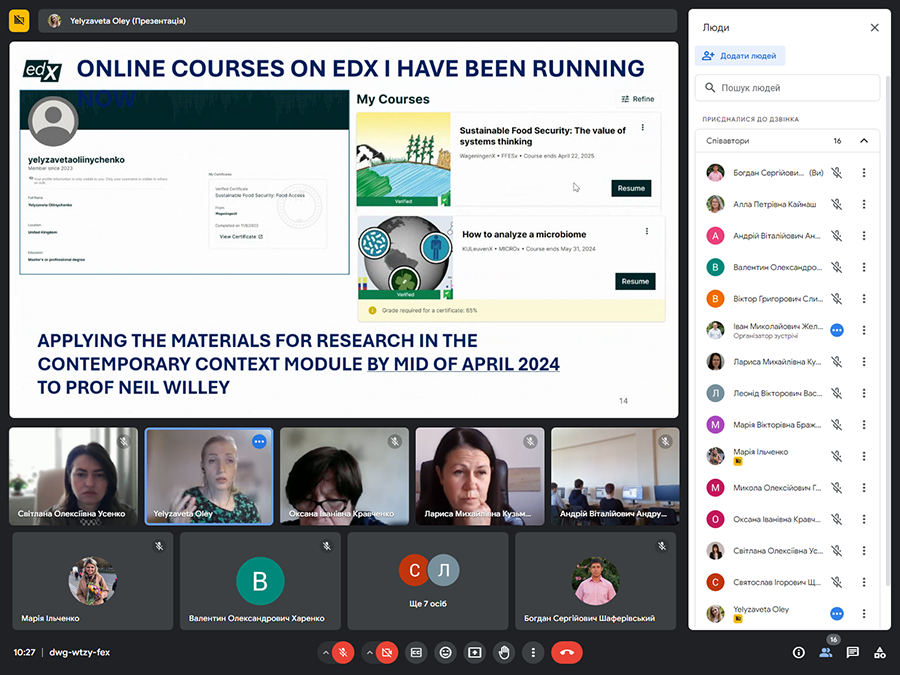Toggle the microphone mute button in call bar

[343, 653]
